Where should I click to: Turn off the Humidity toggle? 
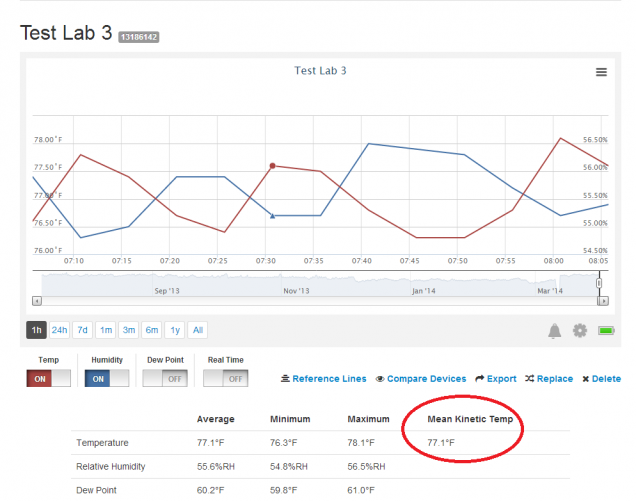[x=107, y=378]
